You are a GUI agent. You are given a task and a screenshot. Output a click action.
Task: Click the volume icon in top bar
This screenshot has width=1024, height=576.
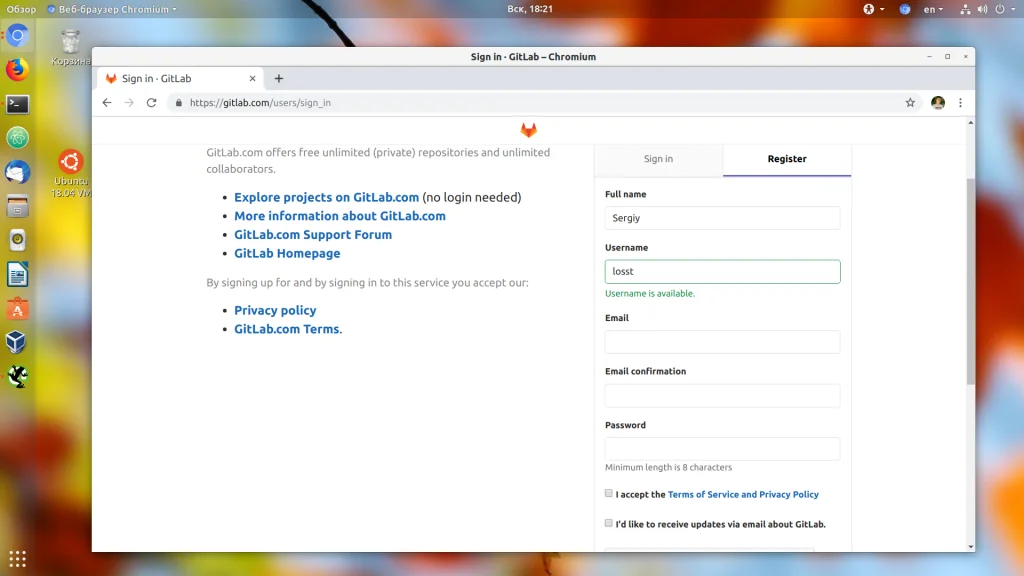point(982,9)
